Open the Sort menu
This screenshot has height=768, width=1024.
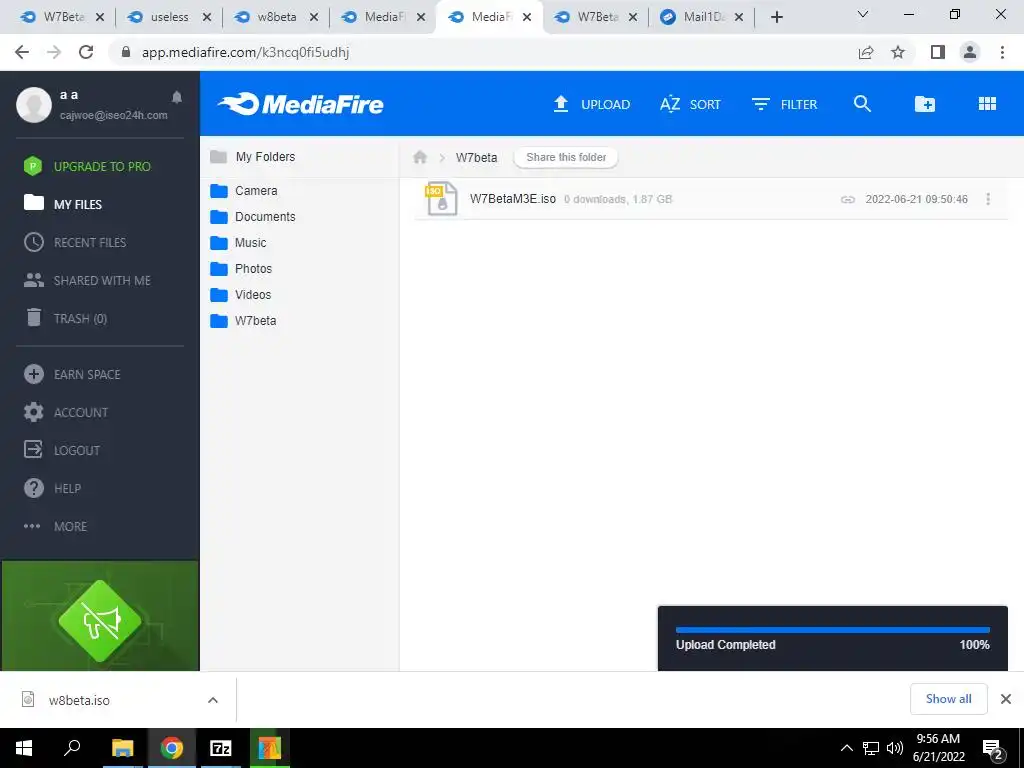[690, 104]
